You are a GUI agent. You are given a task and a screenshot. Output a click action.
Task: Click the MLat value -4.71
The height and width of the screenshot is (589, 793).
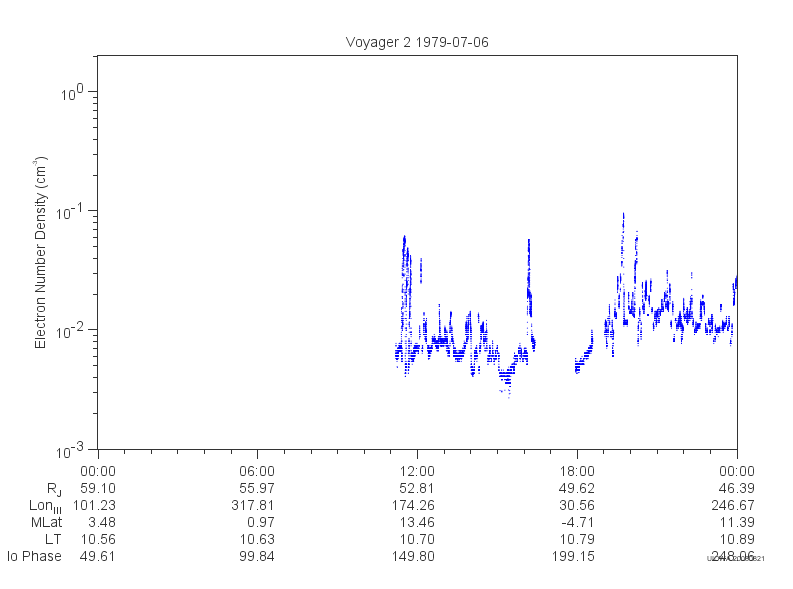pos(578,522)
